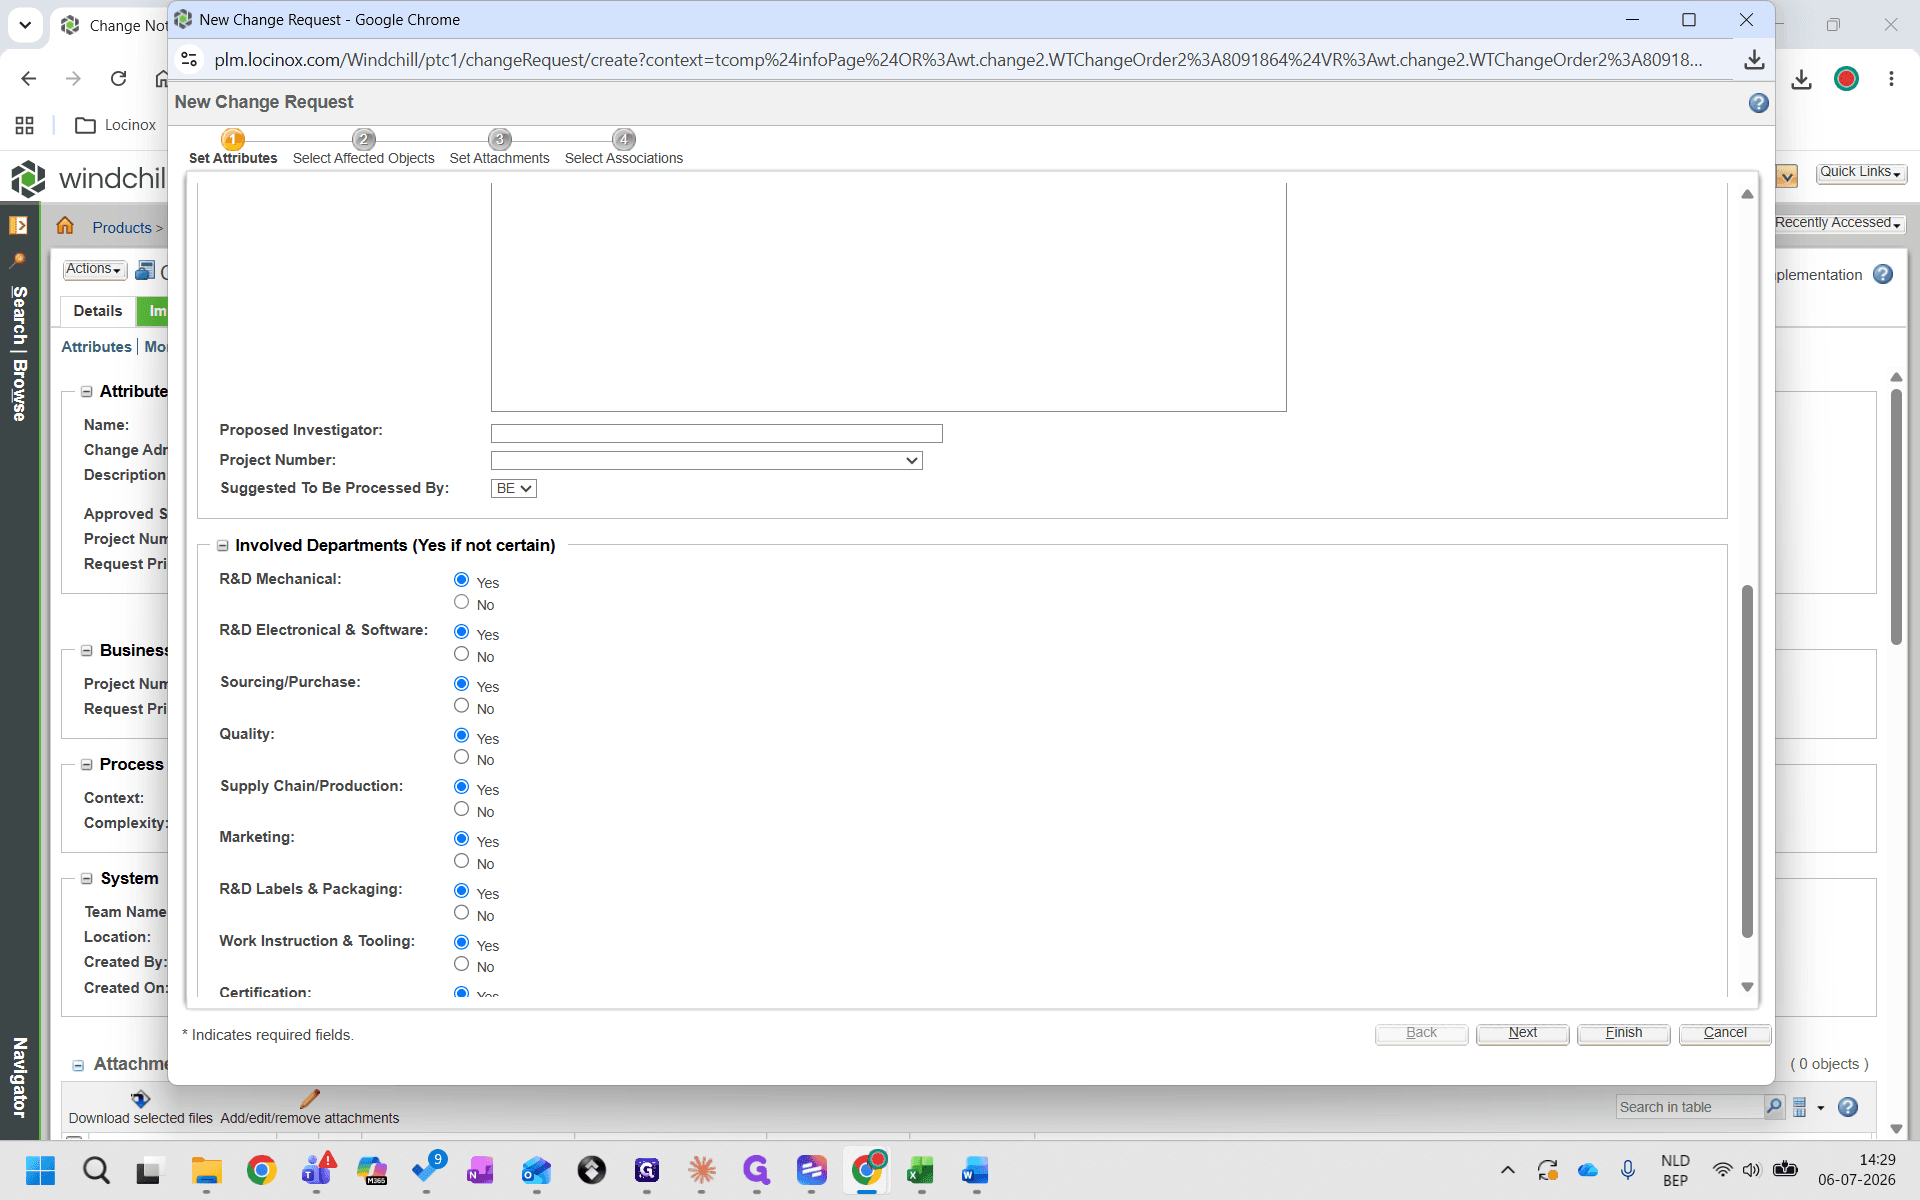Open Actions dropdown in background page
This screenshot has height=1200, width=1920.
[x=94, y=269]
